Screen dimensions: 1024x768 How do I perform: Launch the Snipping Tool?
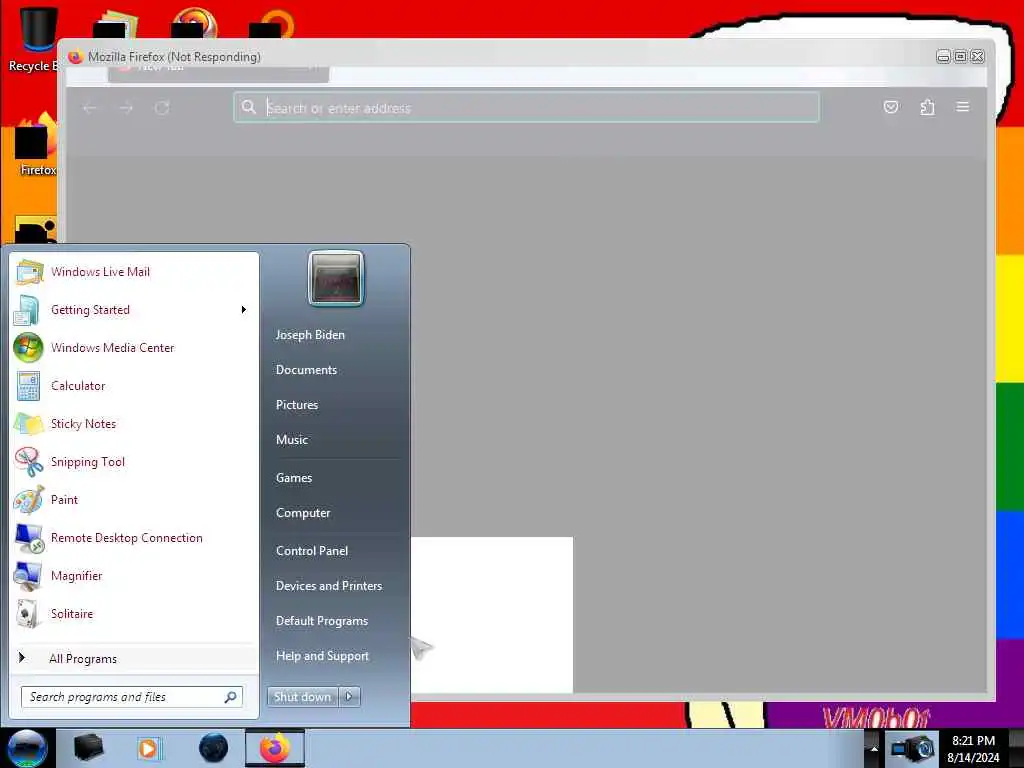pyautogui.click(x=134, y=462)
